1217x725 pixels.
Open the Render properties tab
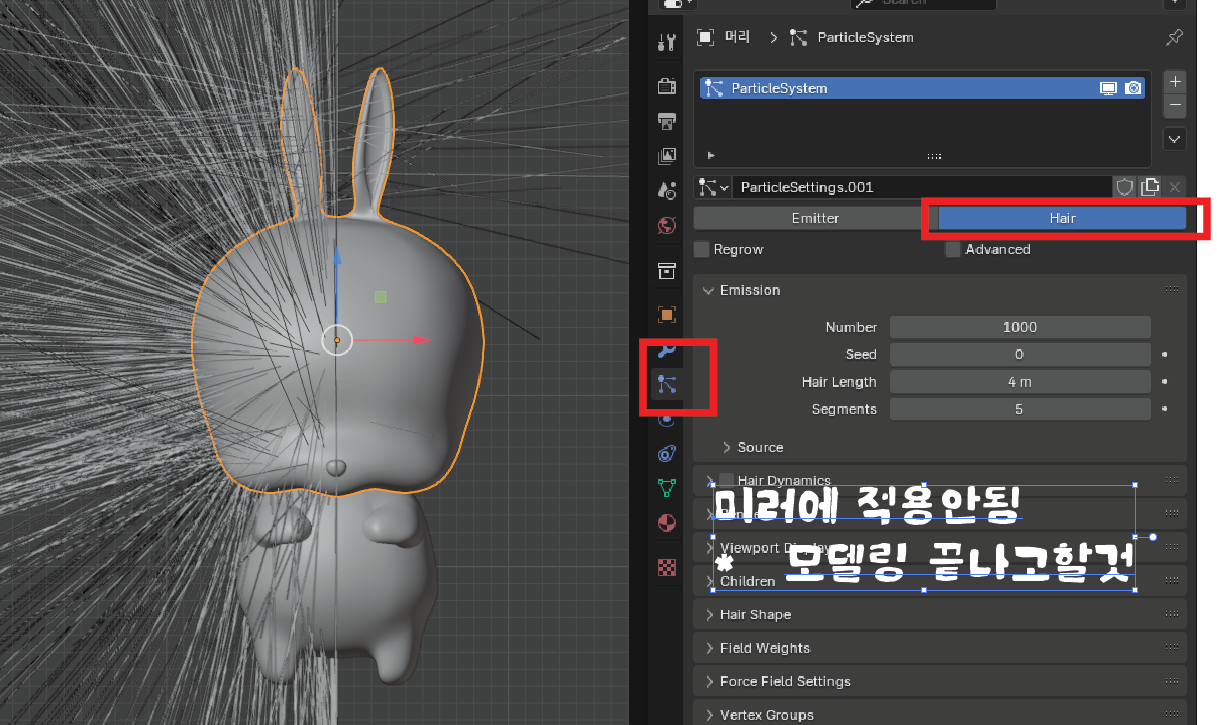pos(667,87)
